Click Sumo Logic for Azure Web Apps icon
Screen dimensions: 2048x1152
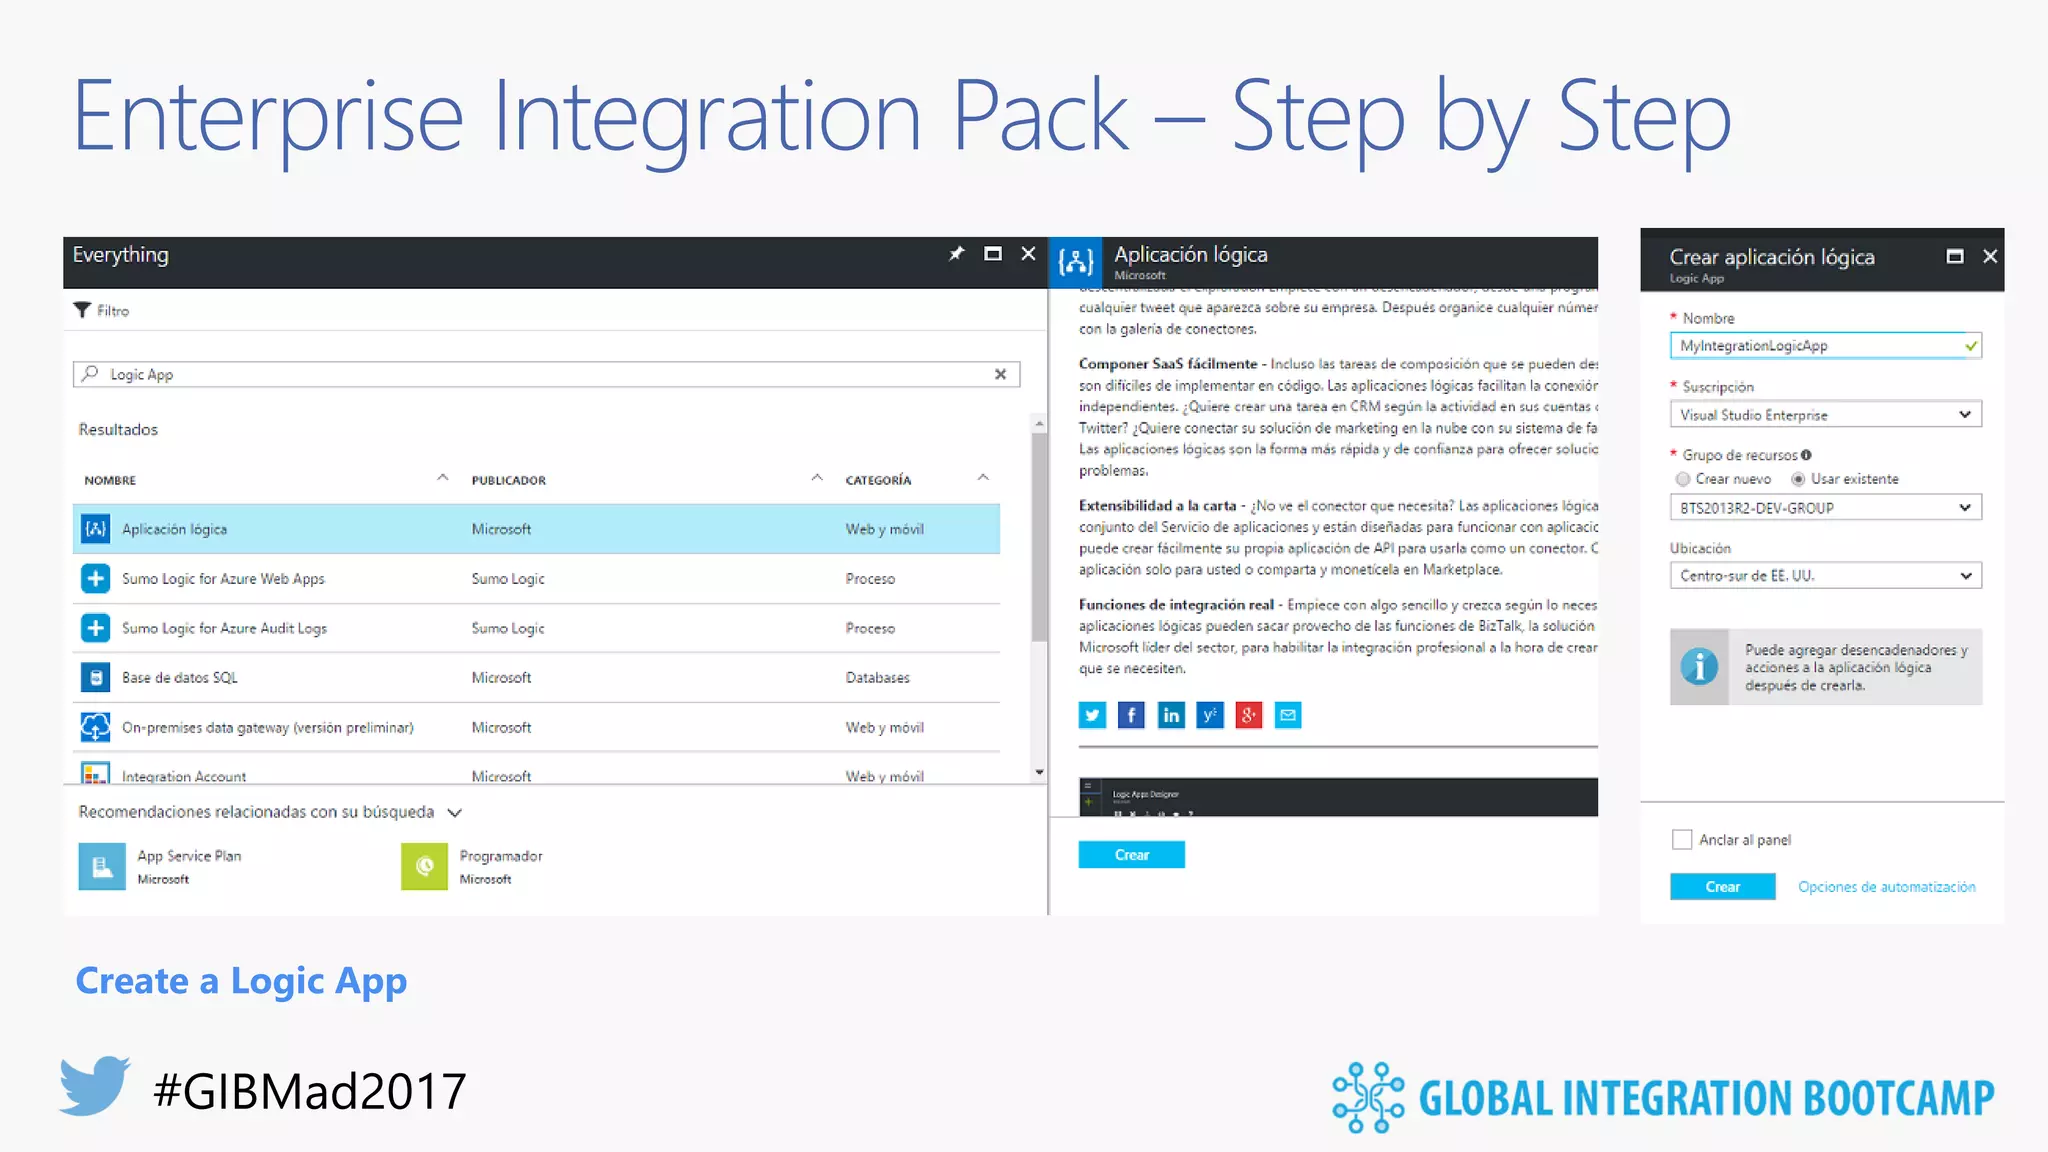(x=95, y=578)
